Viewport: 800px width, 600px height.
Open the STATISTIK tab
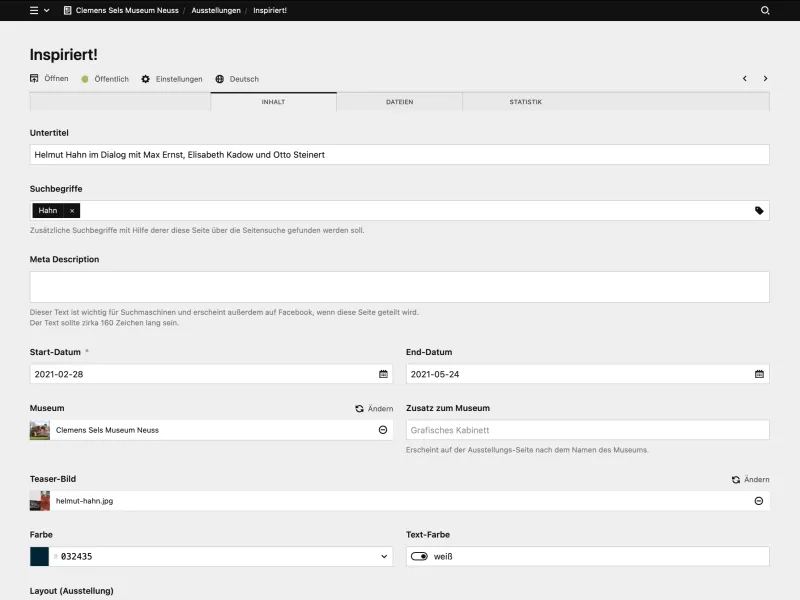[527, 101]
